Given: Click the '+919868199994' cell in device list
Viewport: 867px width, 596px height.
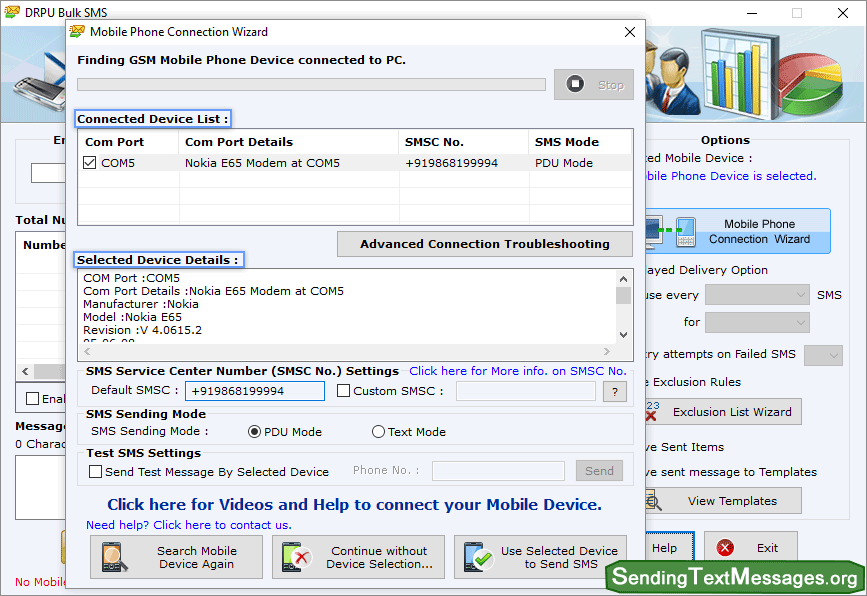Looking at the screenshot, I should click(x=451, y=163).
